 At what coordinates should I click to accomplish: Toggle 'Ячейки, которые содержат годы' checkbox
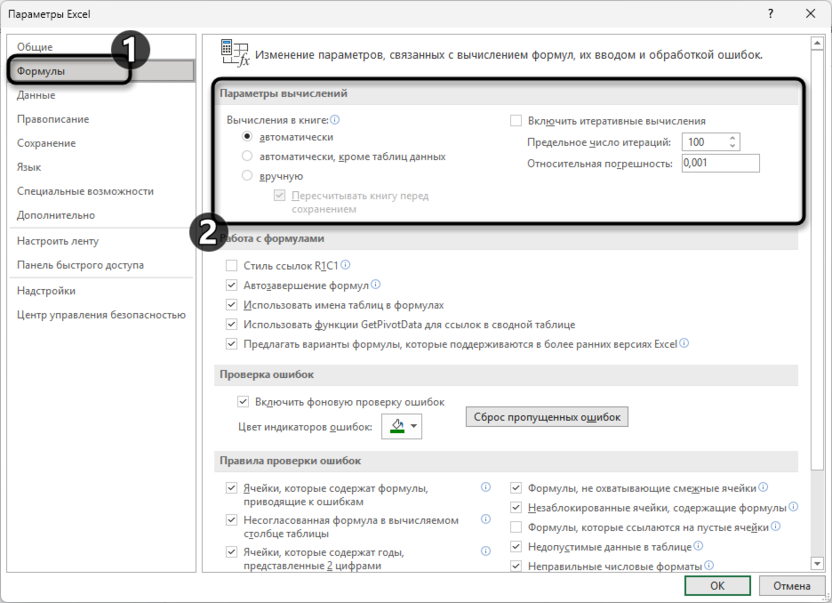click(x=231, y=552)
